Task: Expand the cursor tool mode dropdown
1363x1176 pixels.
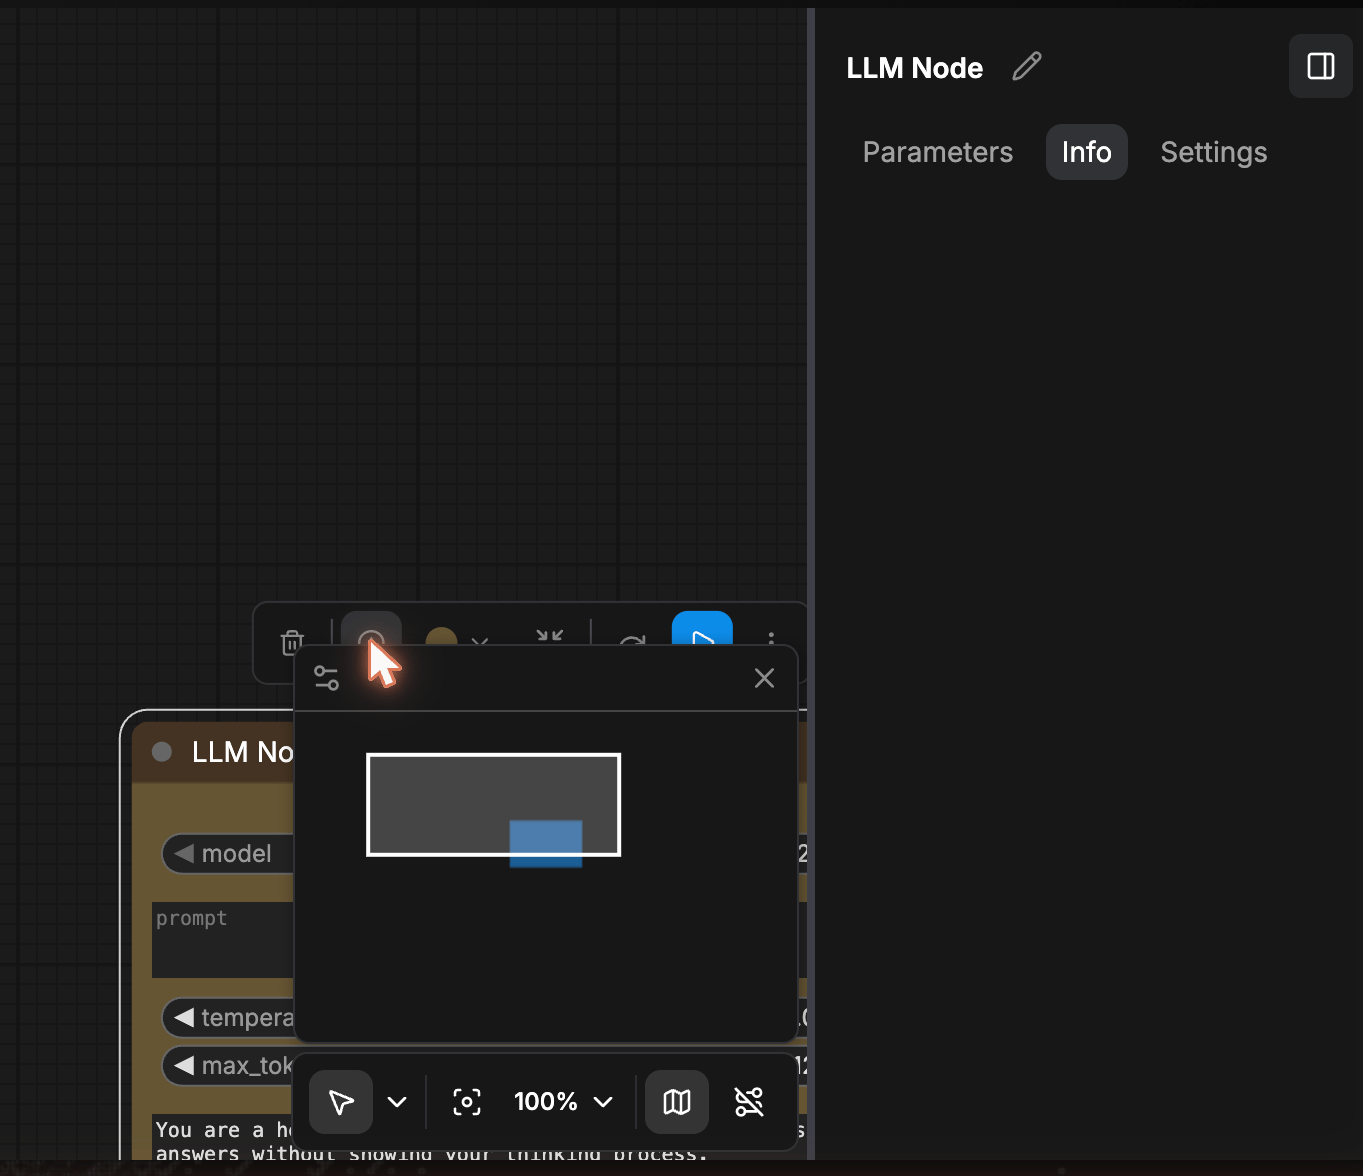Action: pyautogui.click(x=397, y=1102)
